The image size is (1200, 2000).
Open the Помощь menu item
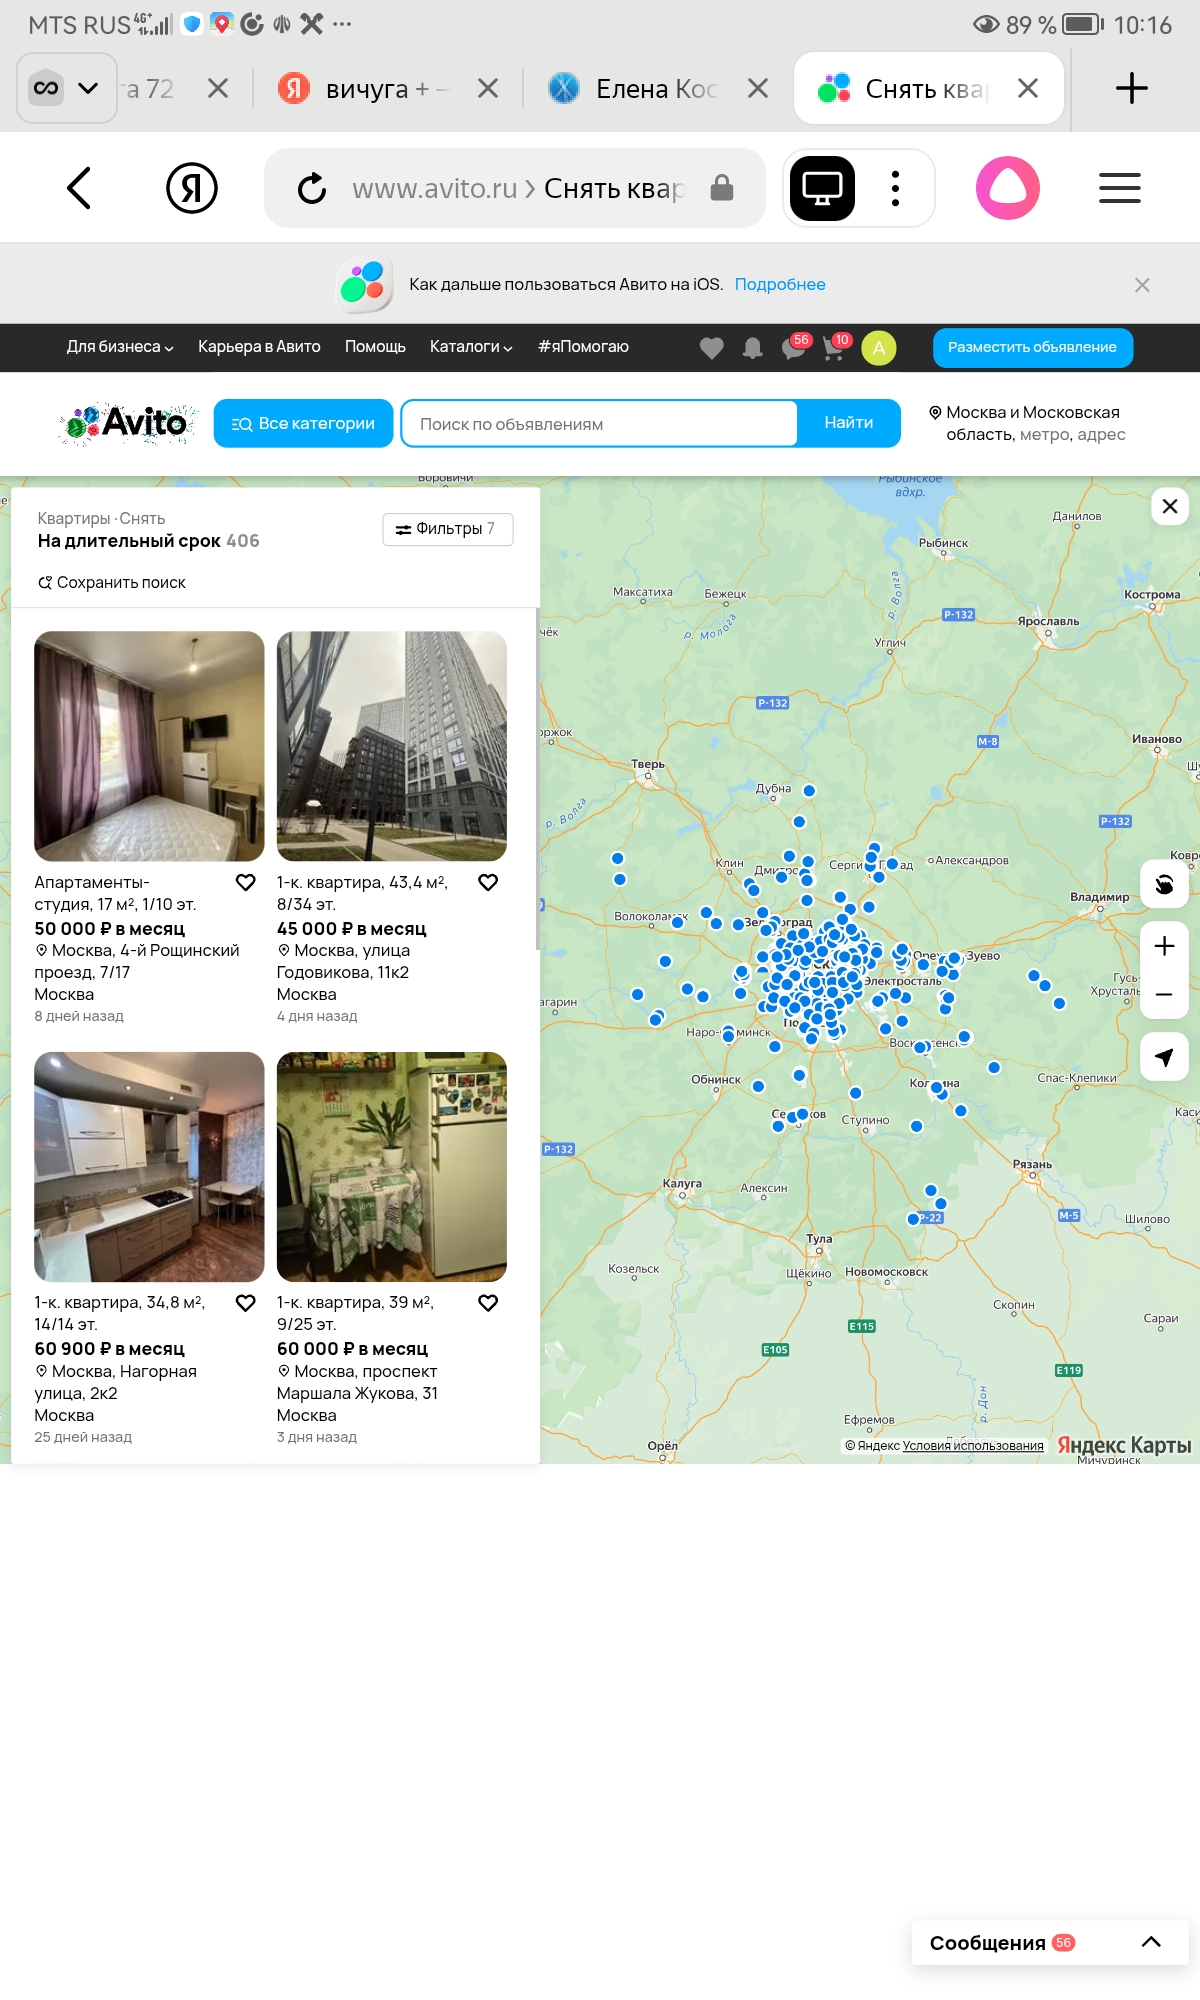click(x=375, y=347)
